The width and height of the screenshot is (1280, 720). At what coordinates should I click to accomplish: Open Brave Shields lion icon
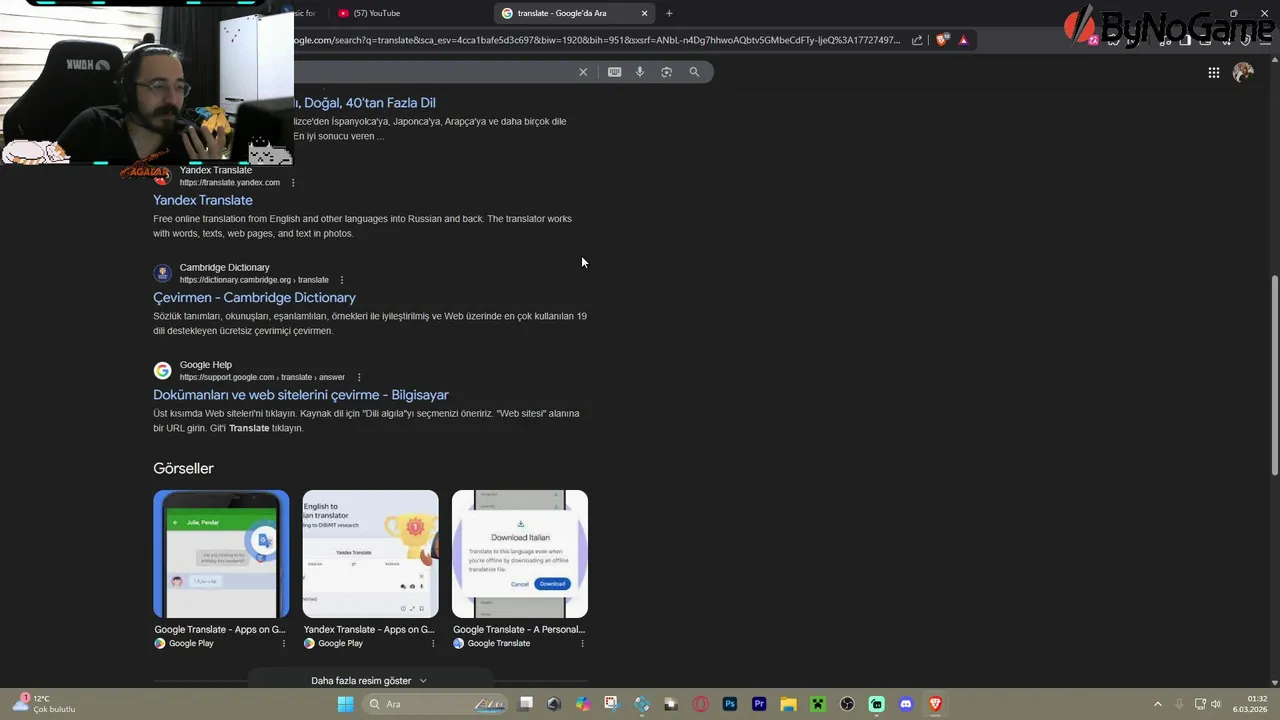(942, 40)
